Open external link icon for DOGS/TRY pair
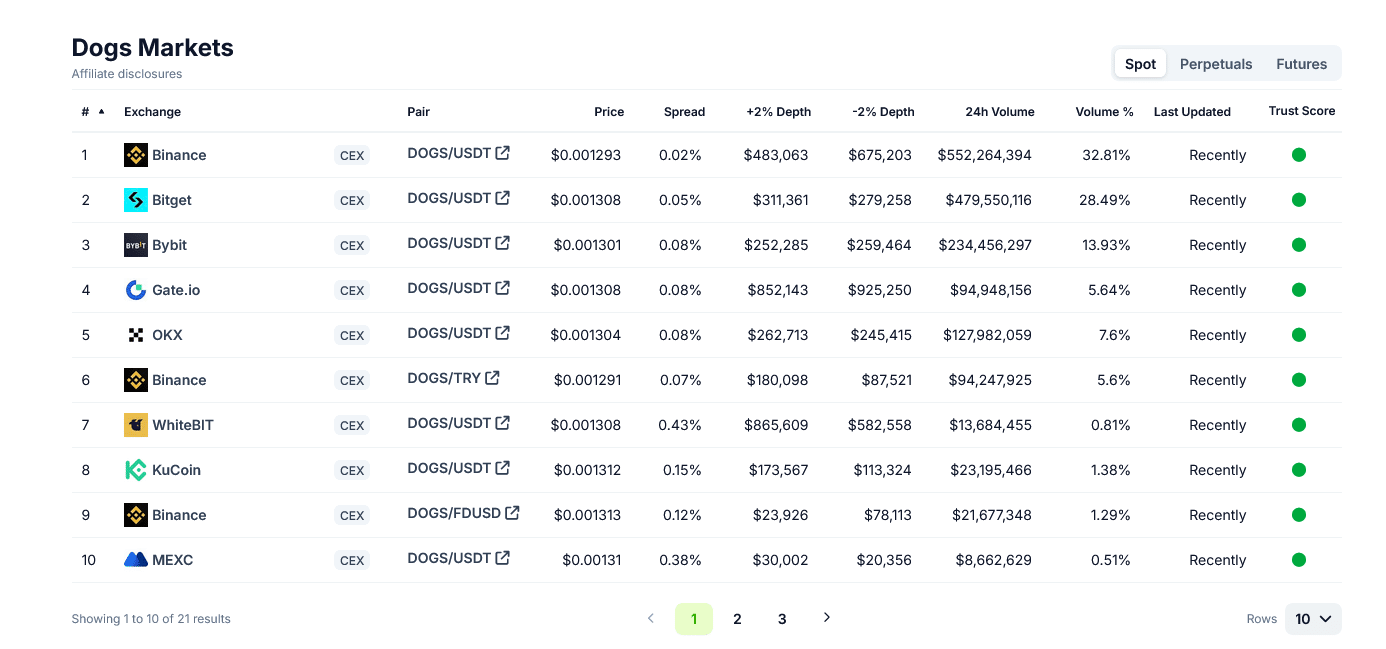Screen dimensions: 1386x649 click(492, 378)
